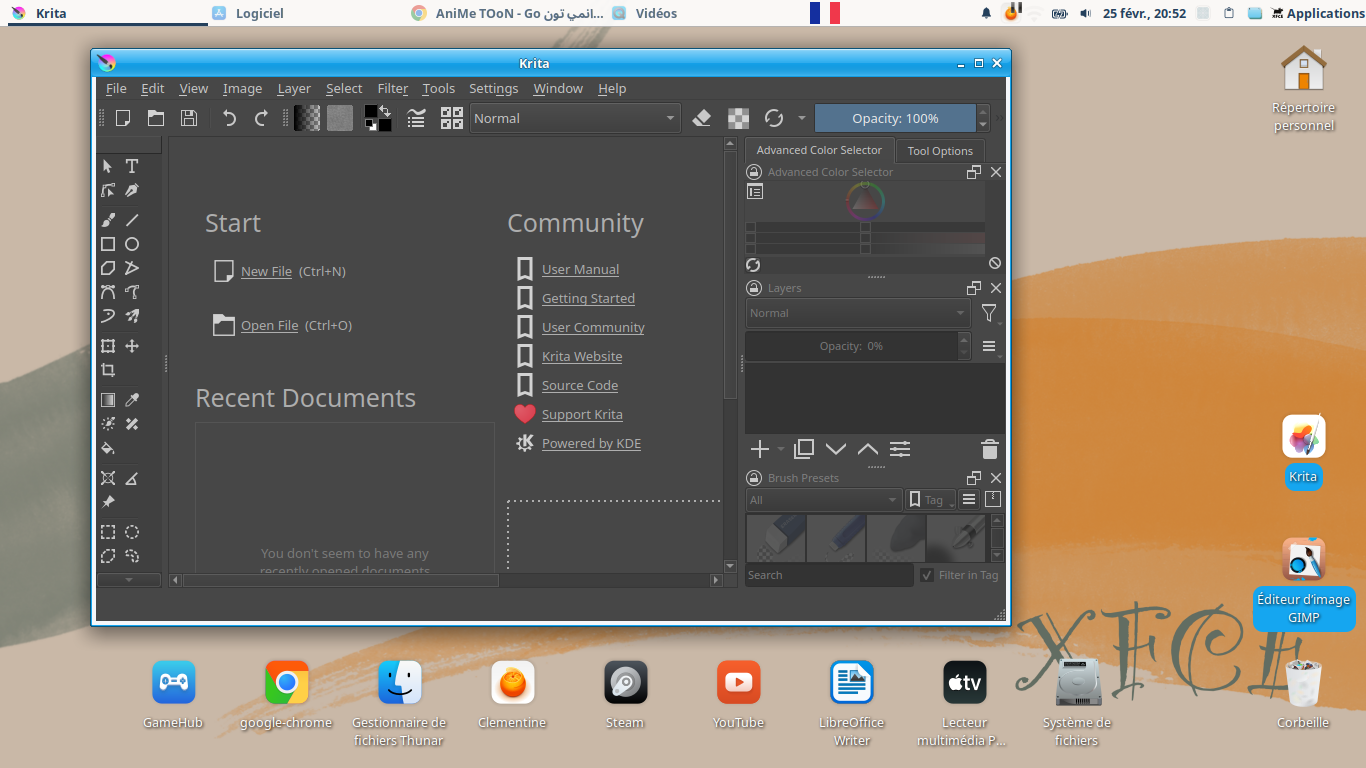The width and height of the screenshot is (1366, 768).
Task: Click the Open File link
Action: coord(269,325)
